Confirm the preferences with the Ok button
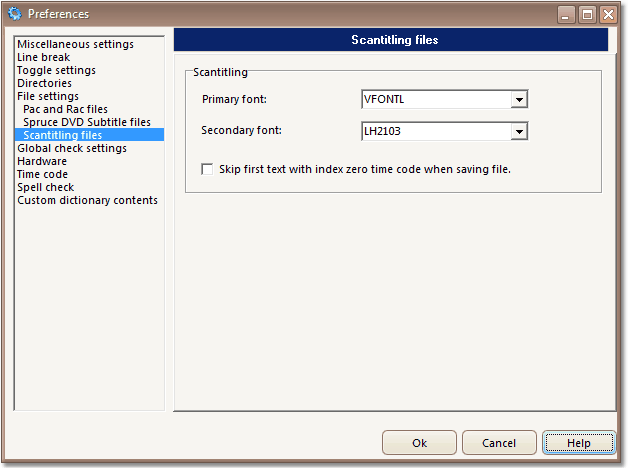The image size is (628, 470). [x=419, y=443]
